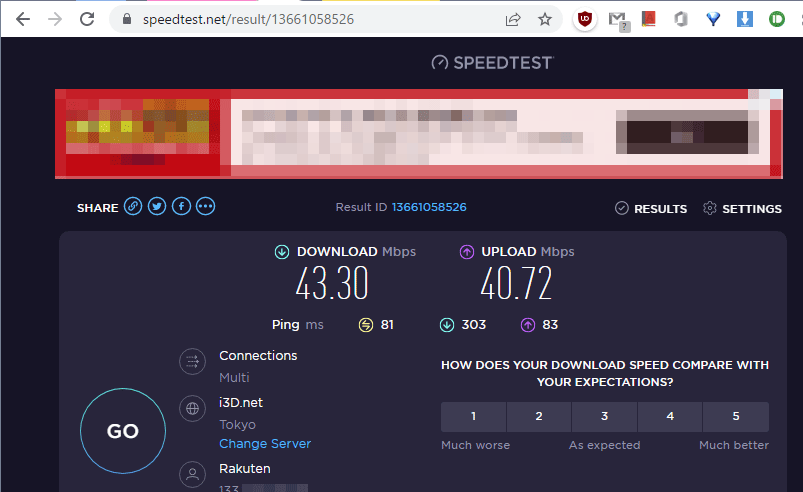Click the upload speed value 40.72
The image size is (803, 492).
(x=516, y=283)
